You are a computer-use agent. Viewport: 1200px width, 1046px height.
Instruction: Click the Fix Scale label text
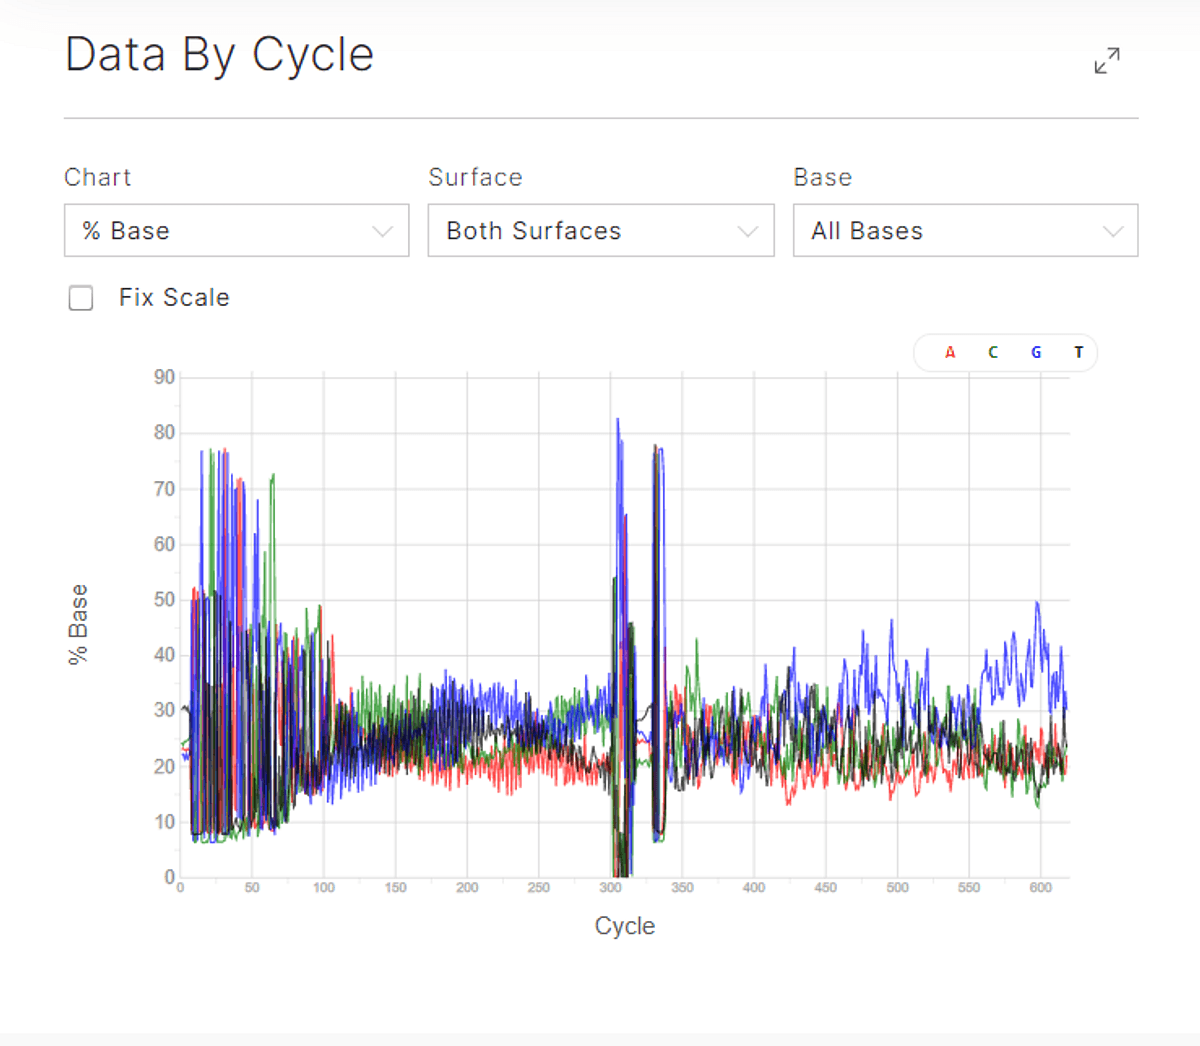click(x=174, y=297)
